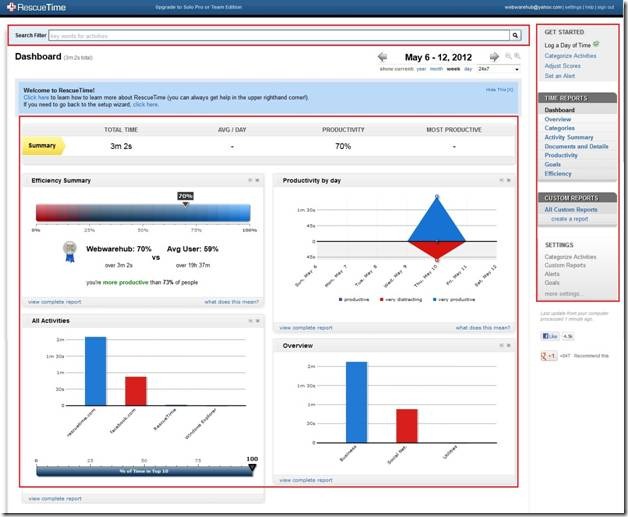Open the Goals time report
Image resolution: width=628 pixels, height=517 pixels.
point(552,165)
